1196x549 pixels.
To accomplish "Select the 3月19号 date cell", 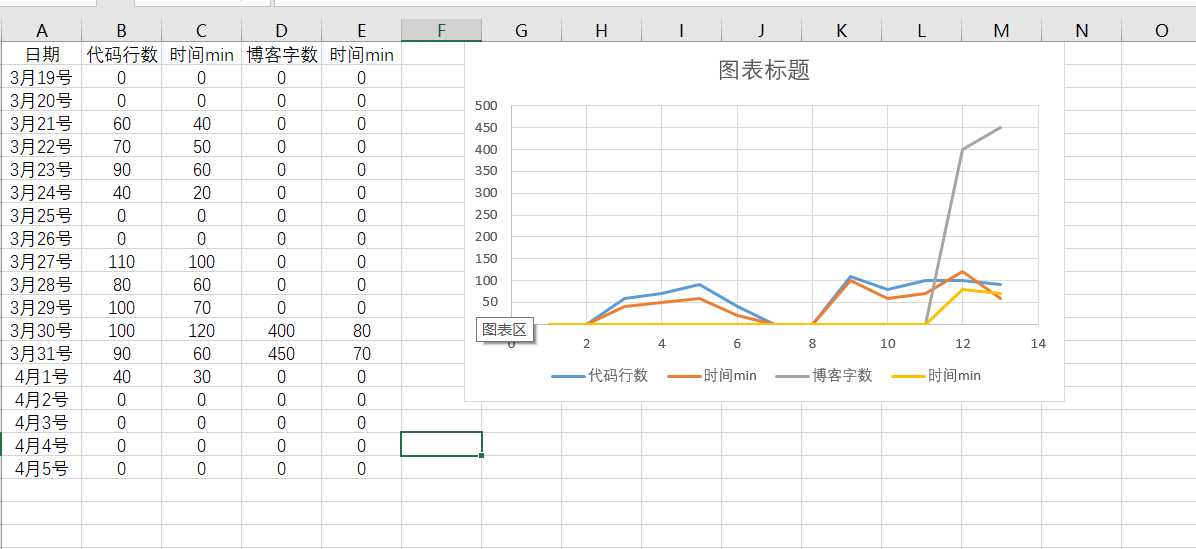I will pos(41,78).
